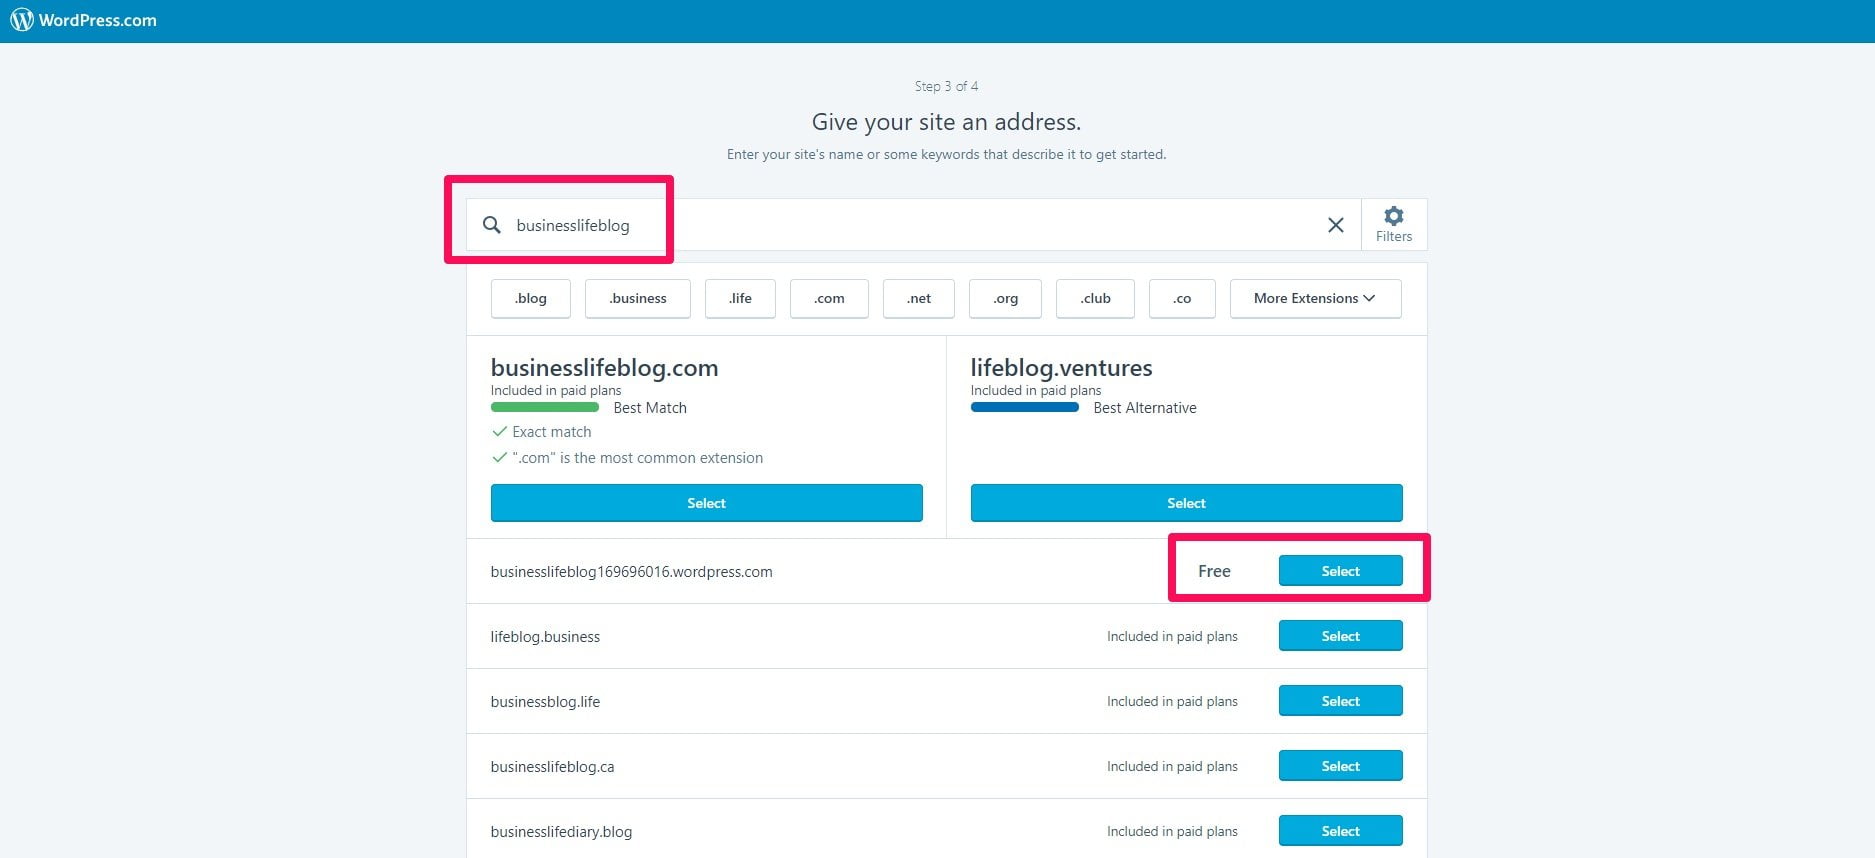Filter by .life extension
This screenshot has width=1875, height=858.
click(740, 298)
